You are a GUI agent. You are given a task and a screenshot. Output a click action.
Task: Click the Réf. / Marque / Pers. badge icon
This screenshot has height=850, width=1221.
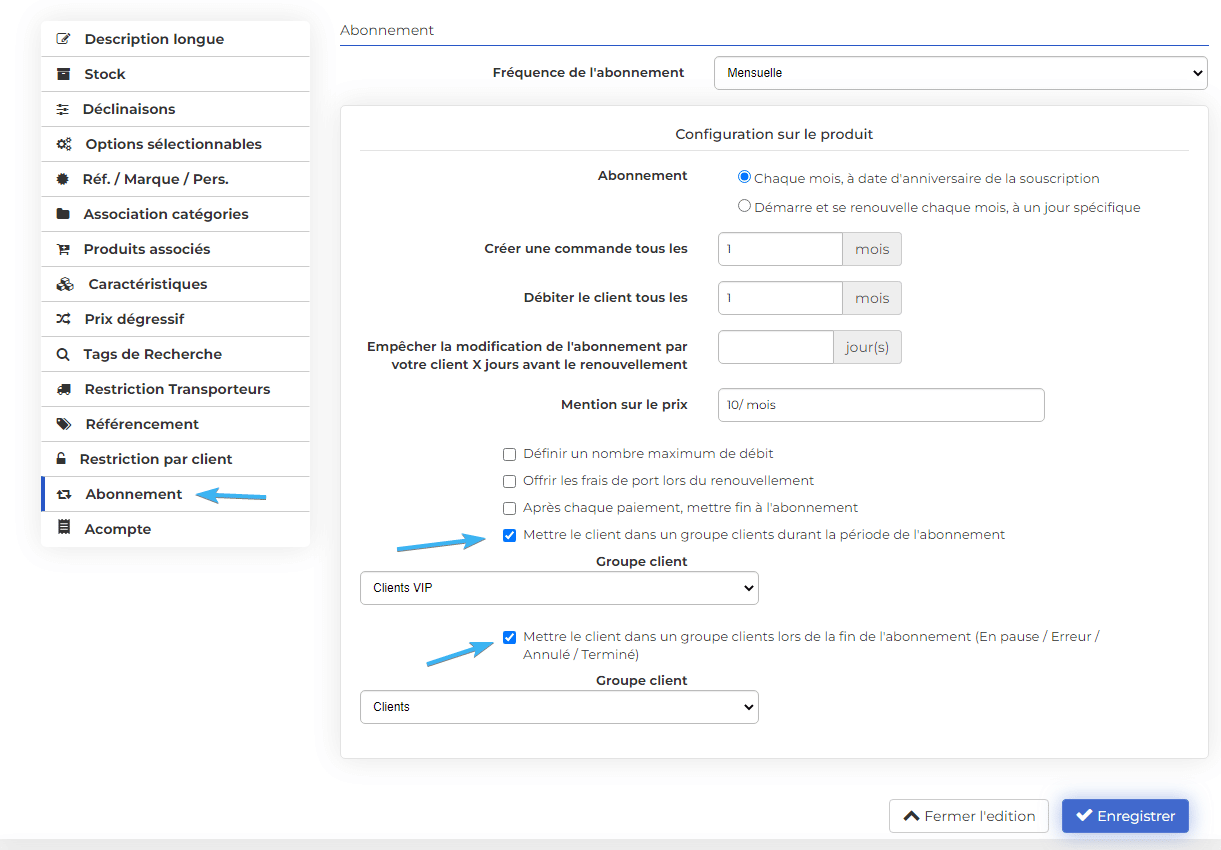(63, 179)
